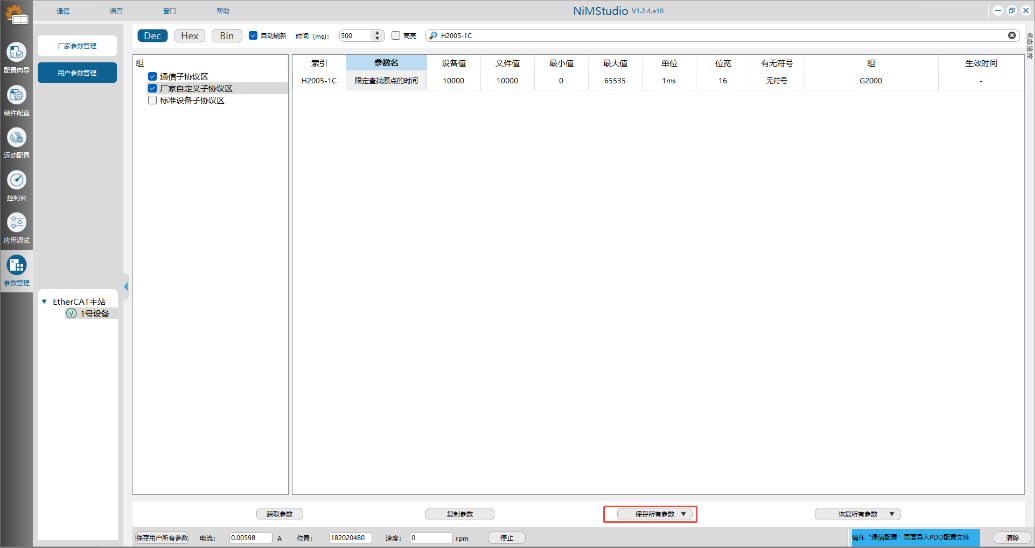Check the 标准设备子协议区 group checkbox
Screen dimensions: 1035x548
[x=152, y=100]
